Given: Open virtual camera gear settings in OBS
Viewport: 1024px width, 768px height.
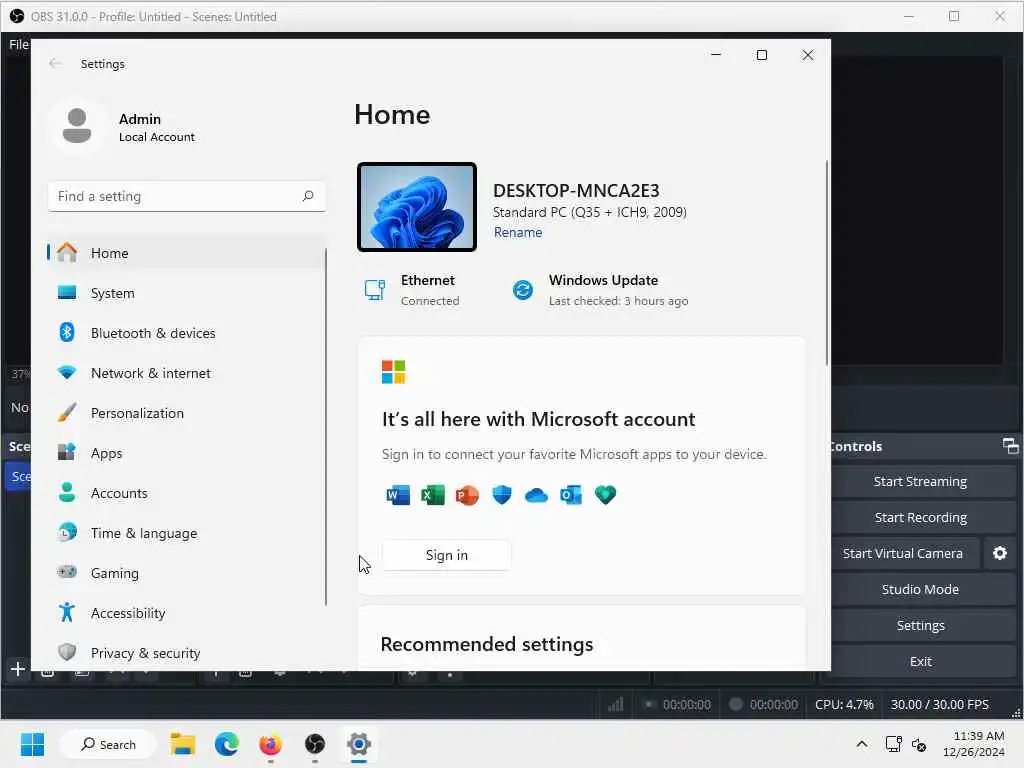Looking at the screenshot, I should click(1000, 553).
